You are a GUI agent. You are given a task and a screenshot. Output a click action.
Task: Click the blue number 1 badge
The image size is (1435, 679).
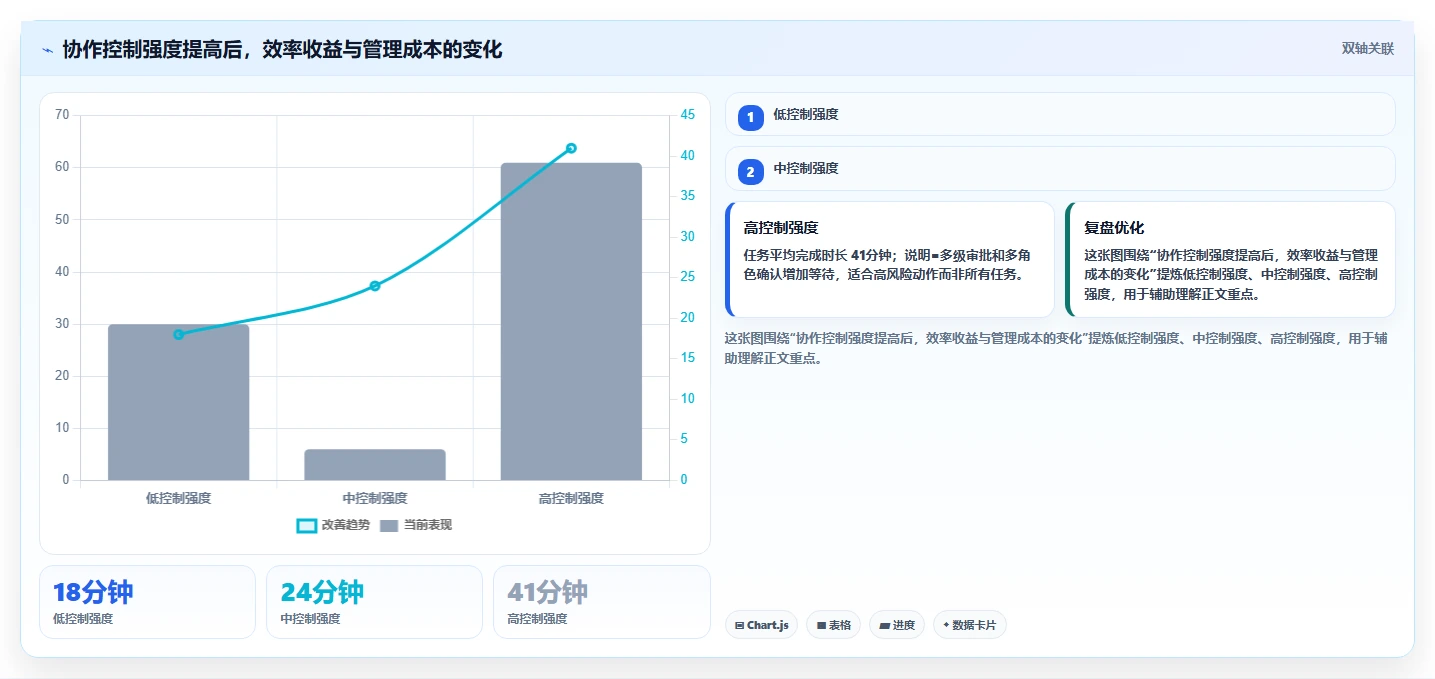[x=750, y=118]
